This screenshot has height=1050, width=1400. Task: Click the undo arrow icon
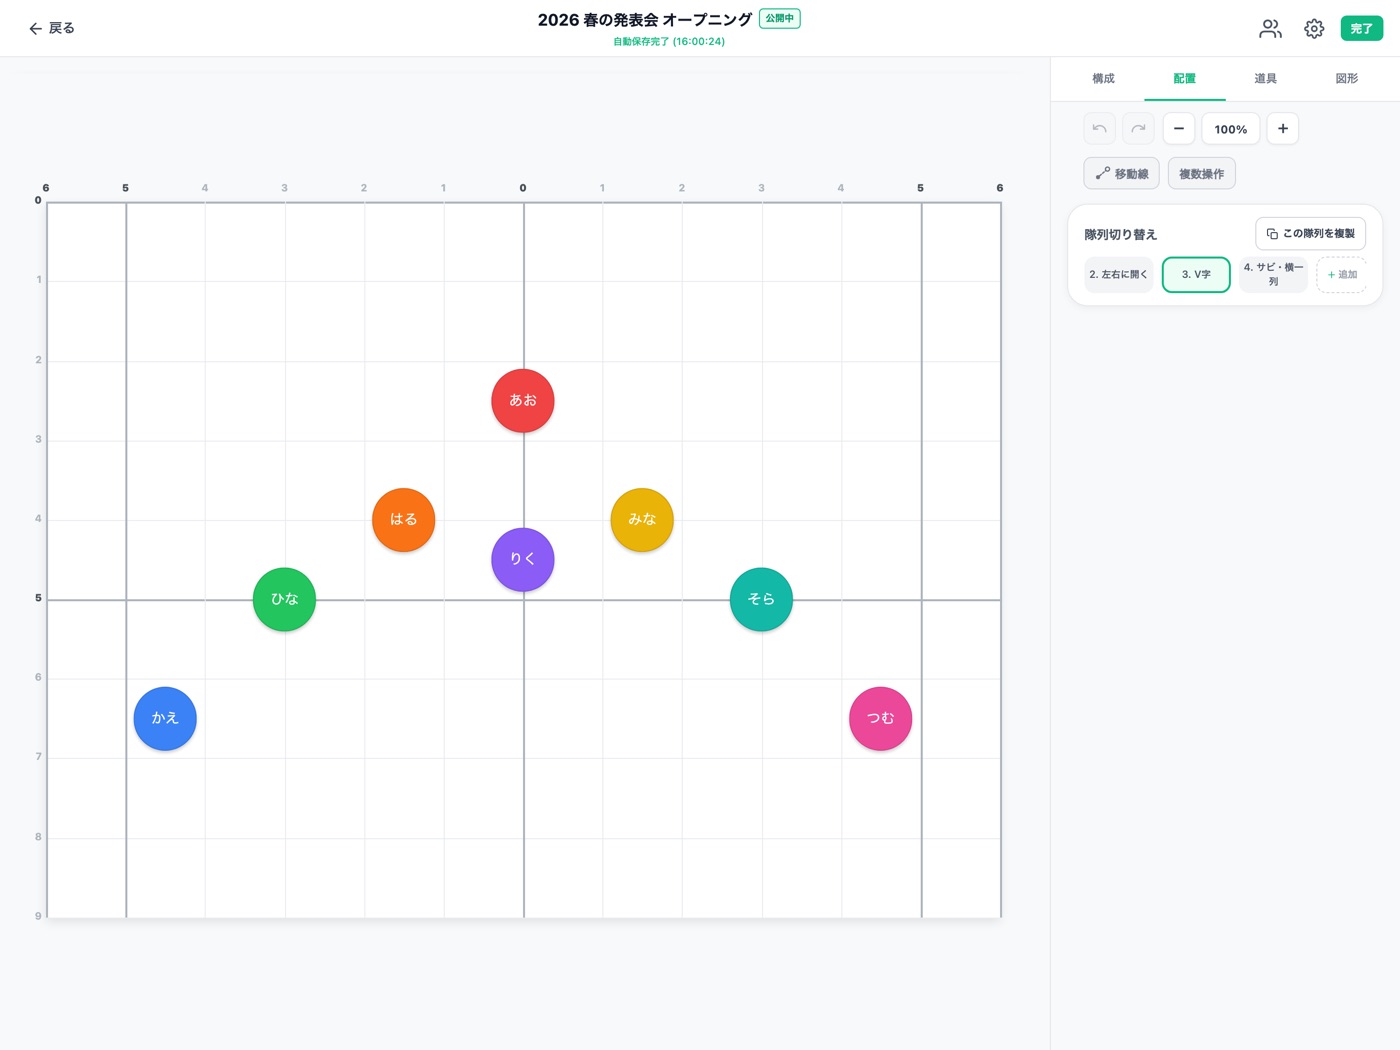click(1099, 129)
